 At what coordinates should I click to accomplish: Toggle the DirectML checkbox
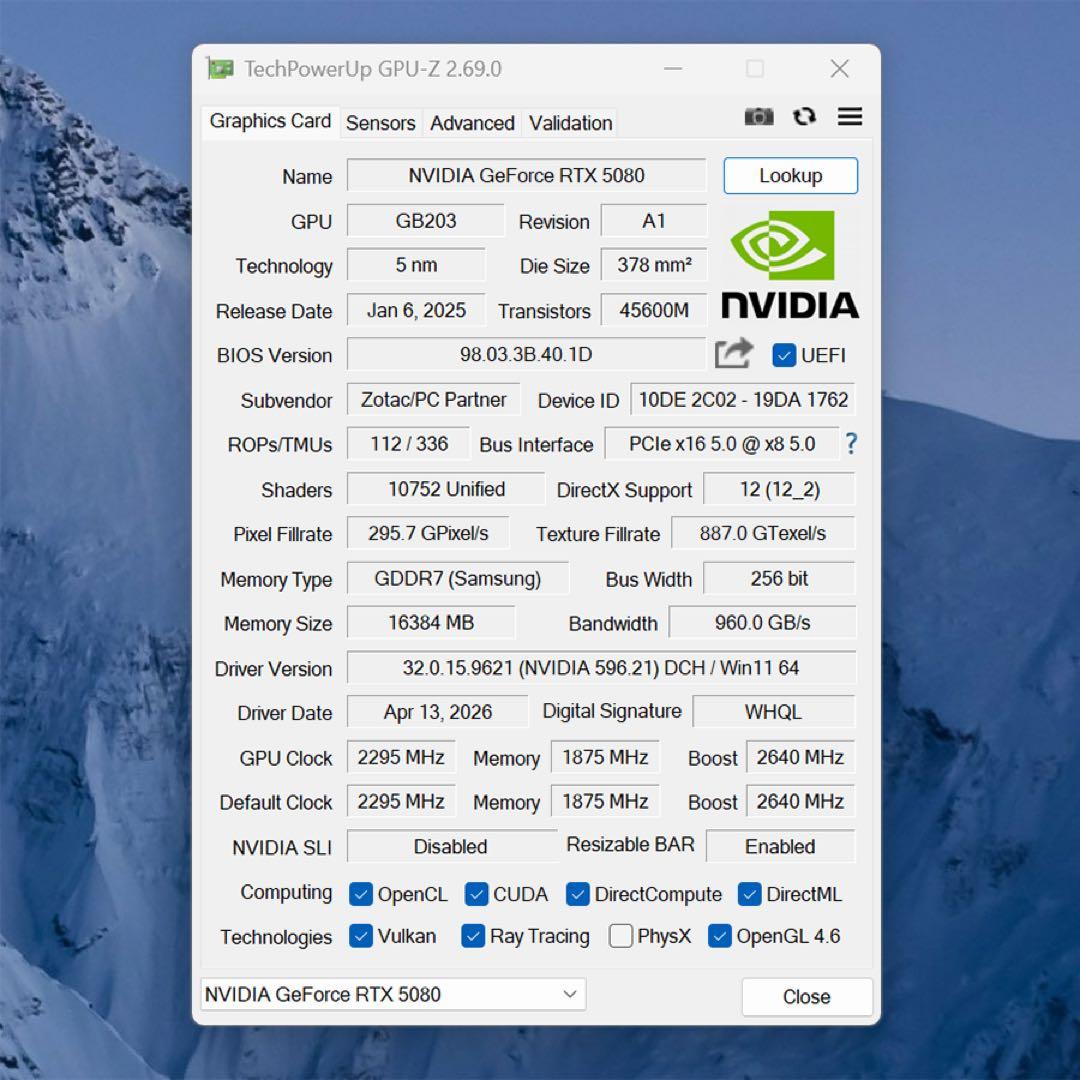point(749,894)
